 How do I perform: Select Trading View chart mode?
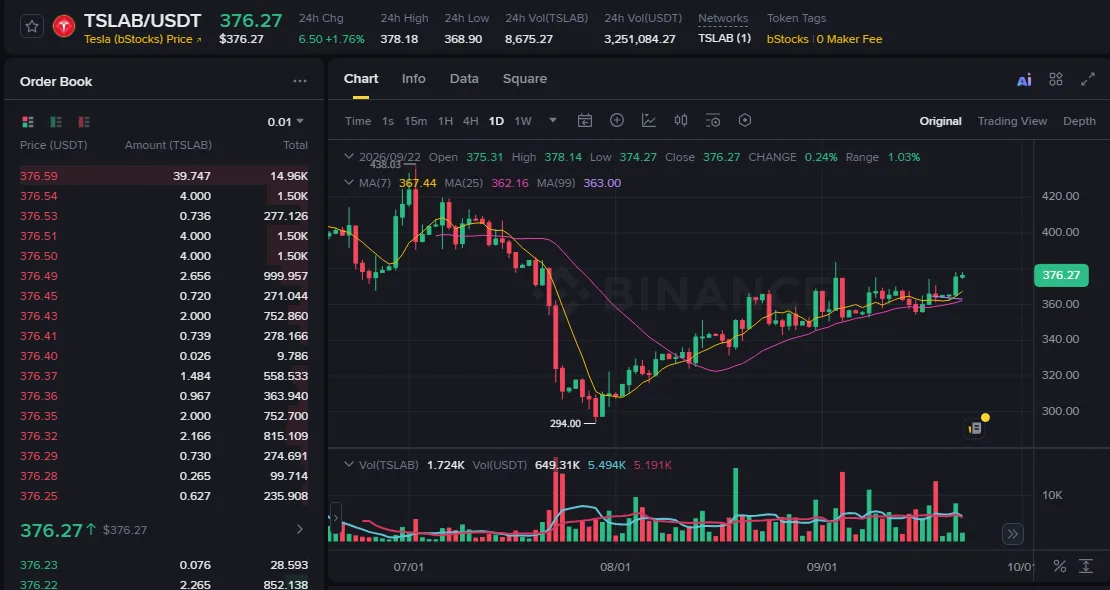1012,121
